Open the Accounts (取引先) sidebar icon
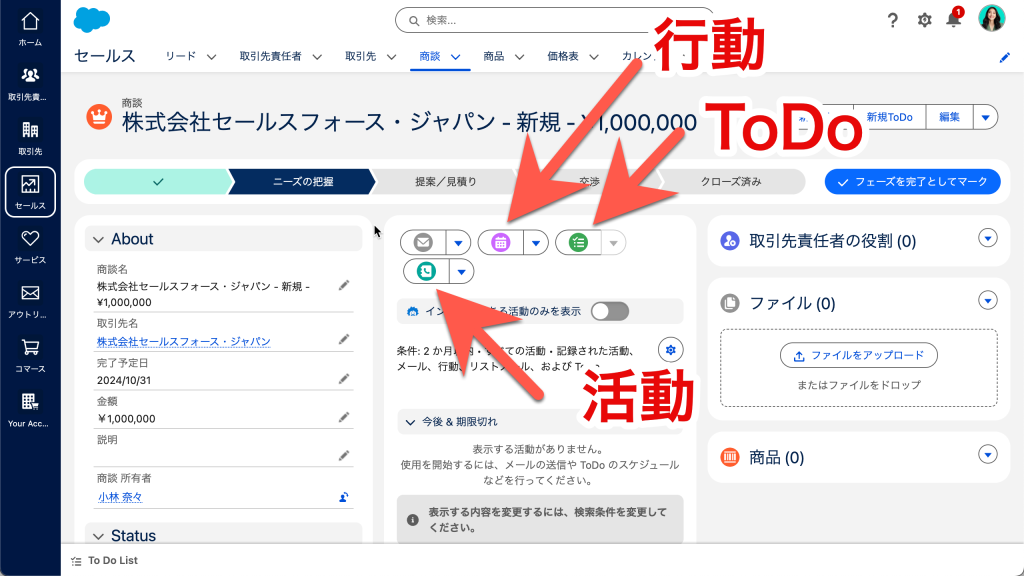Viewport: 1024px width, 576px height. point(30,138)
